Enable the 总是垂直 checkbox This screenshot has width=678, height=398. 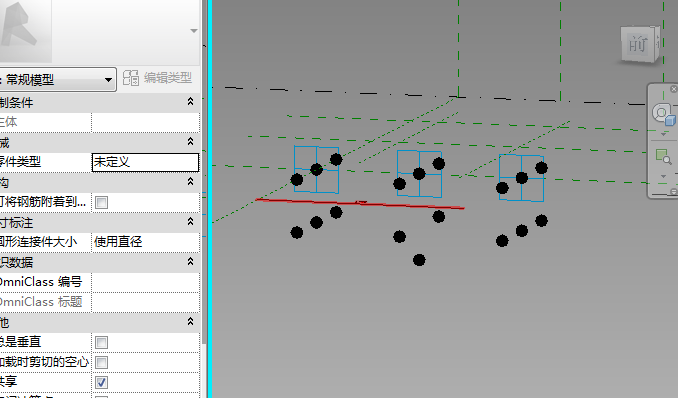[102, 342]
